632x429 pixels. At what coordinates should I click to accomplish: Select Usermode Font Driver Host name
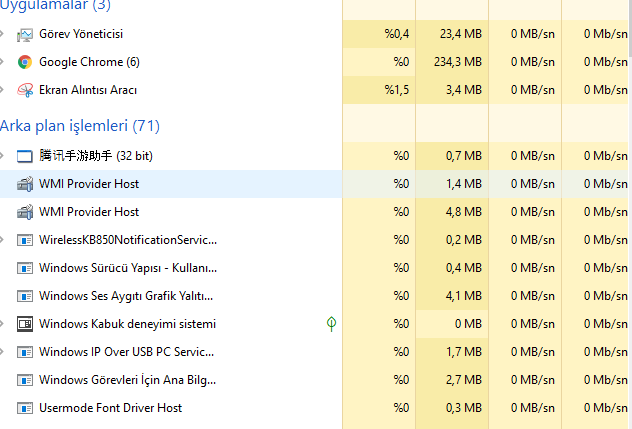pos(110,408)
